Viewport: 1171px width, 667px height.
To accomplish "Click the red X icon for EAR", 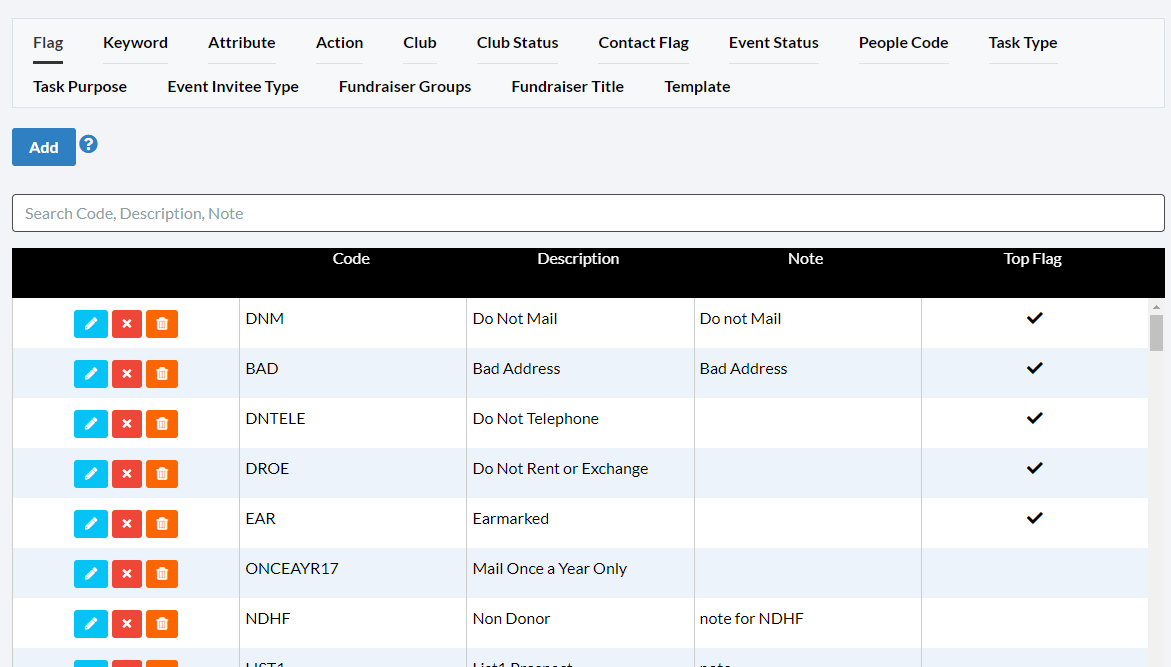I will coord(127,524).
